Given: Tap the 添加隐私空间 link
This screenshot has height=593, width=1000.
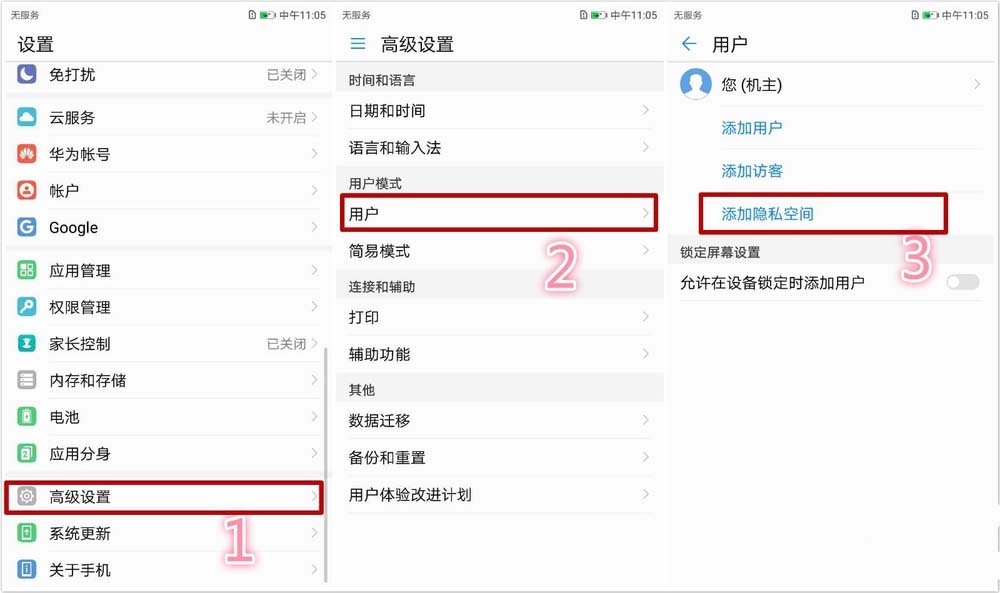Looking at the screenshot, I should click(767, 214).
